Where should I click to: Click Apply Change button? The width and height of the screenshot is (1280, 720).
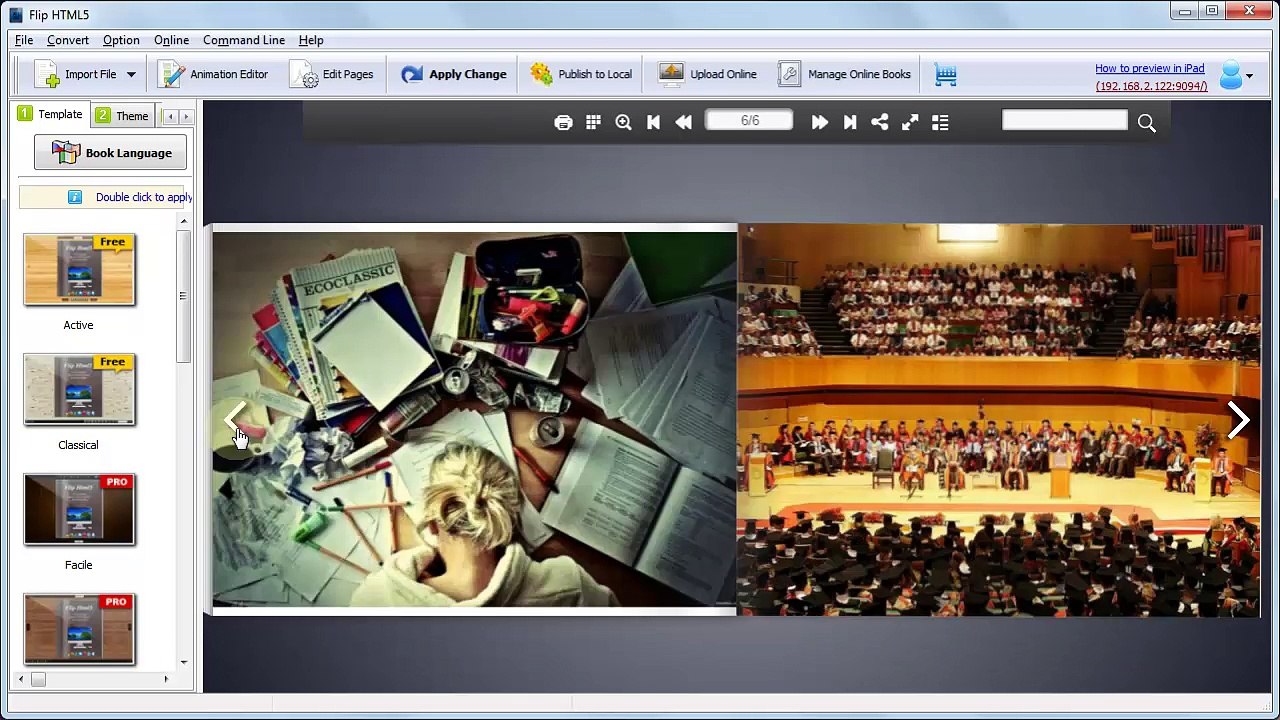click(454, 74)
